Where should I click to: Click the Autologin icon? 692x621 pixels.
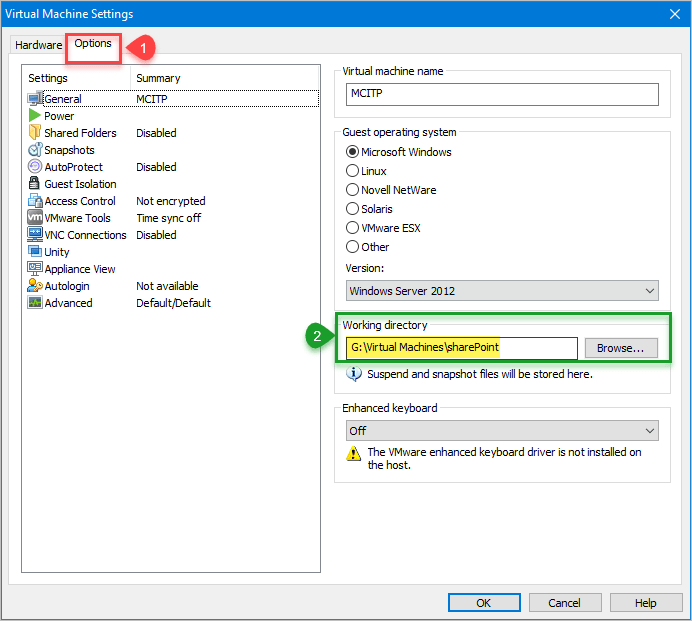[35, 286]
